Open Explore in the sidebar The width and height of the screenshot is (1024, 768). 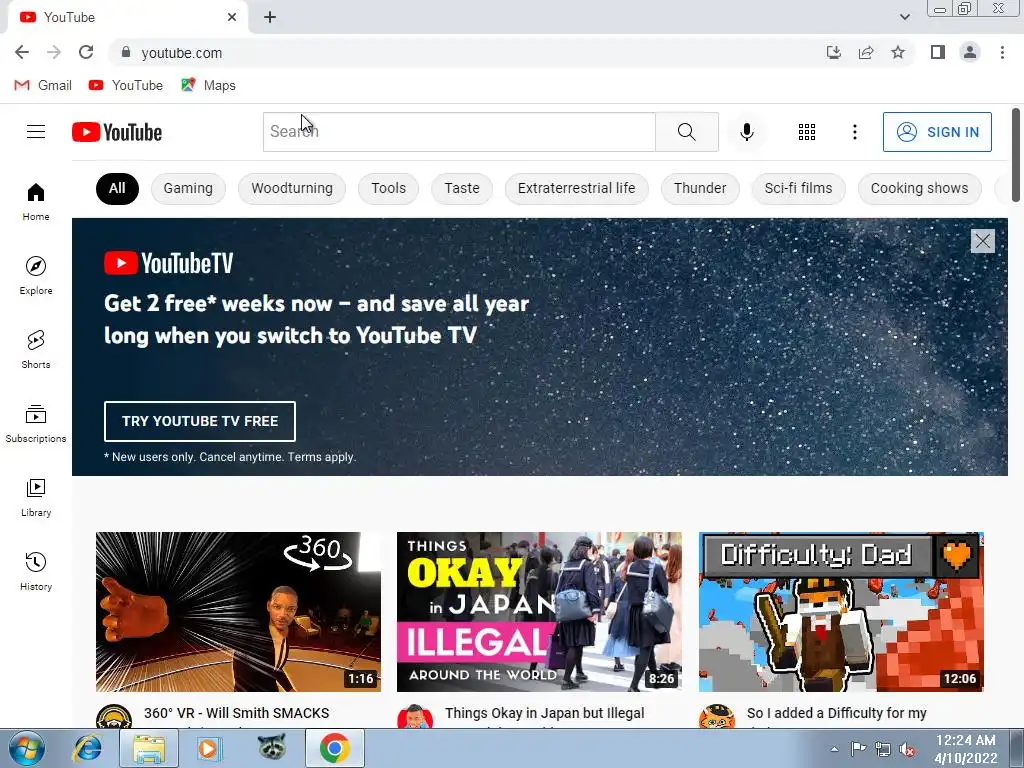[x=36, y=276]
